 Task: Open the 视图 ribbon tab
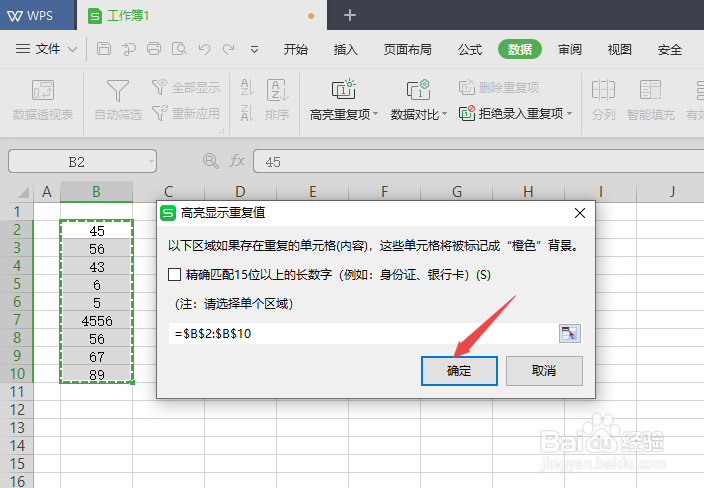point(620,49)
